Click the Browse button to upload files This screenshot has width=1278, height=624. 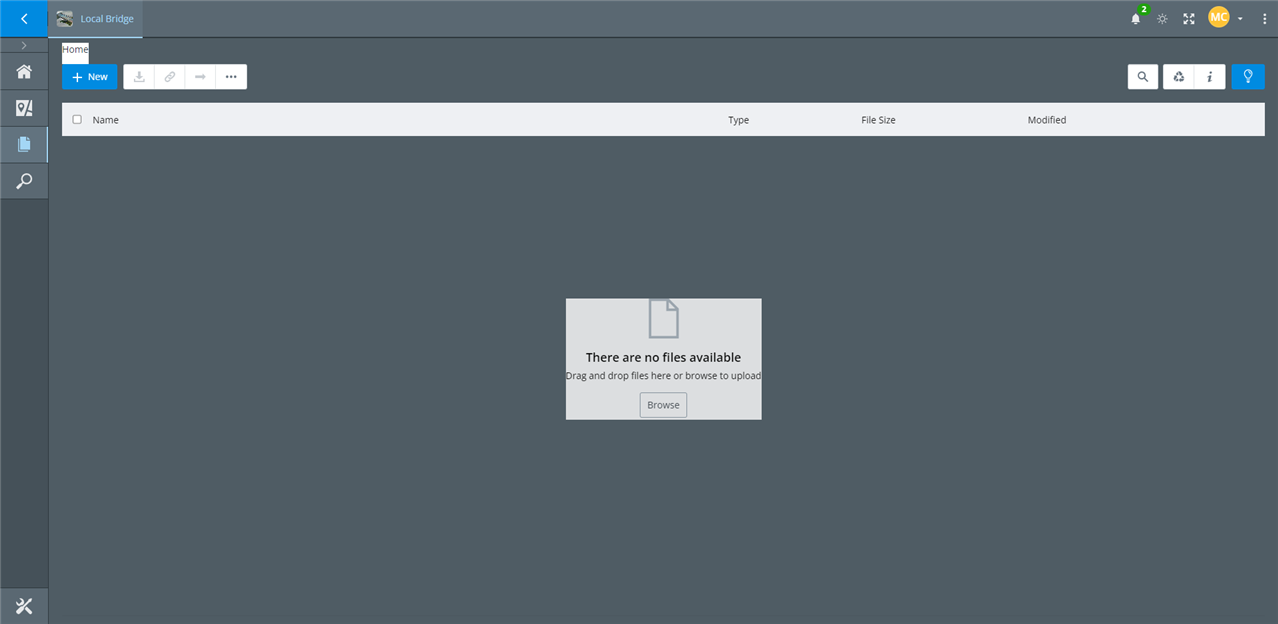click(662, 404)
